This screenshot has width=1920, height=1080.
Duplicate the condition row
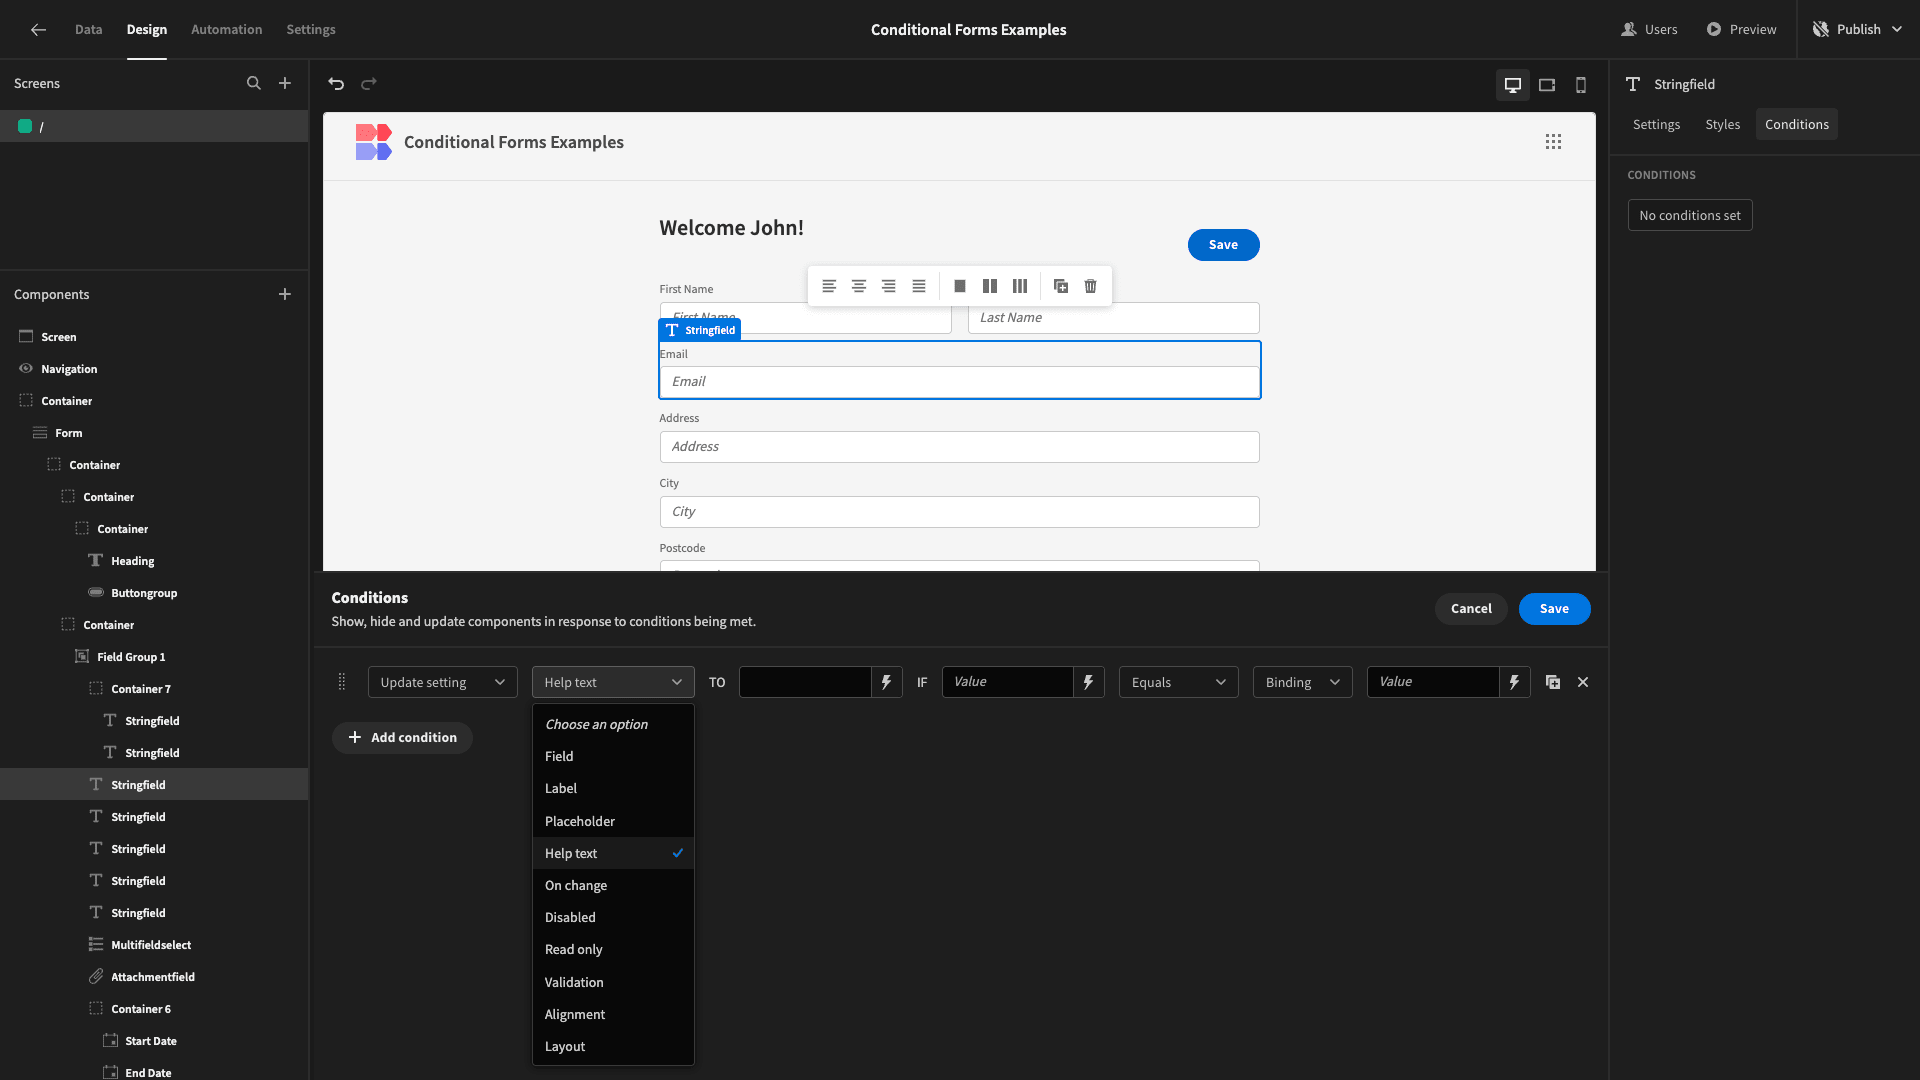point(1553,682)
